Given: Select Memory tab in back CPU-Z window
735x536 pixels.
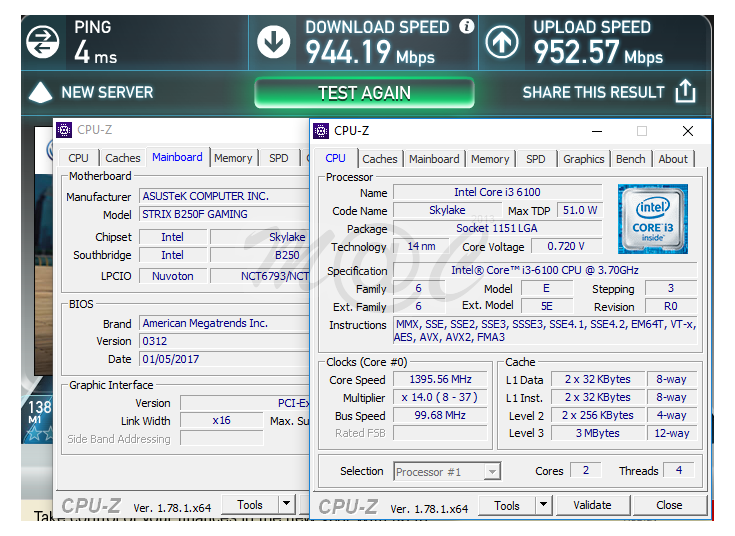Looking at the screenshot, I should (x=233, y=158).
